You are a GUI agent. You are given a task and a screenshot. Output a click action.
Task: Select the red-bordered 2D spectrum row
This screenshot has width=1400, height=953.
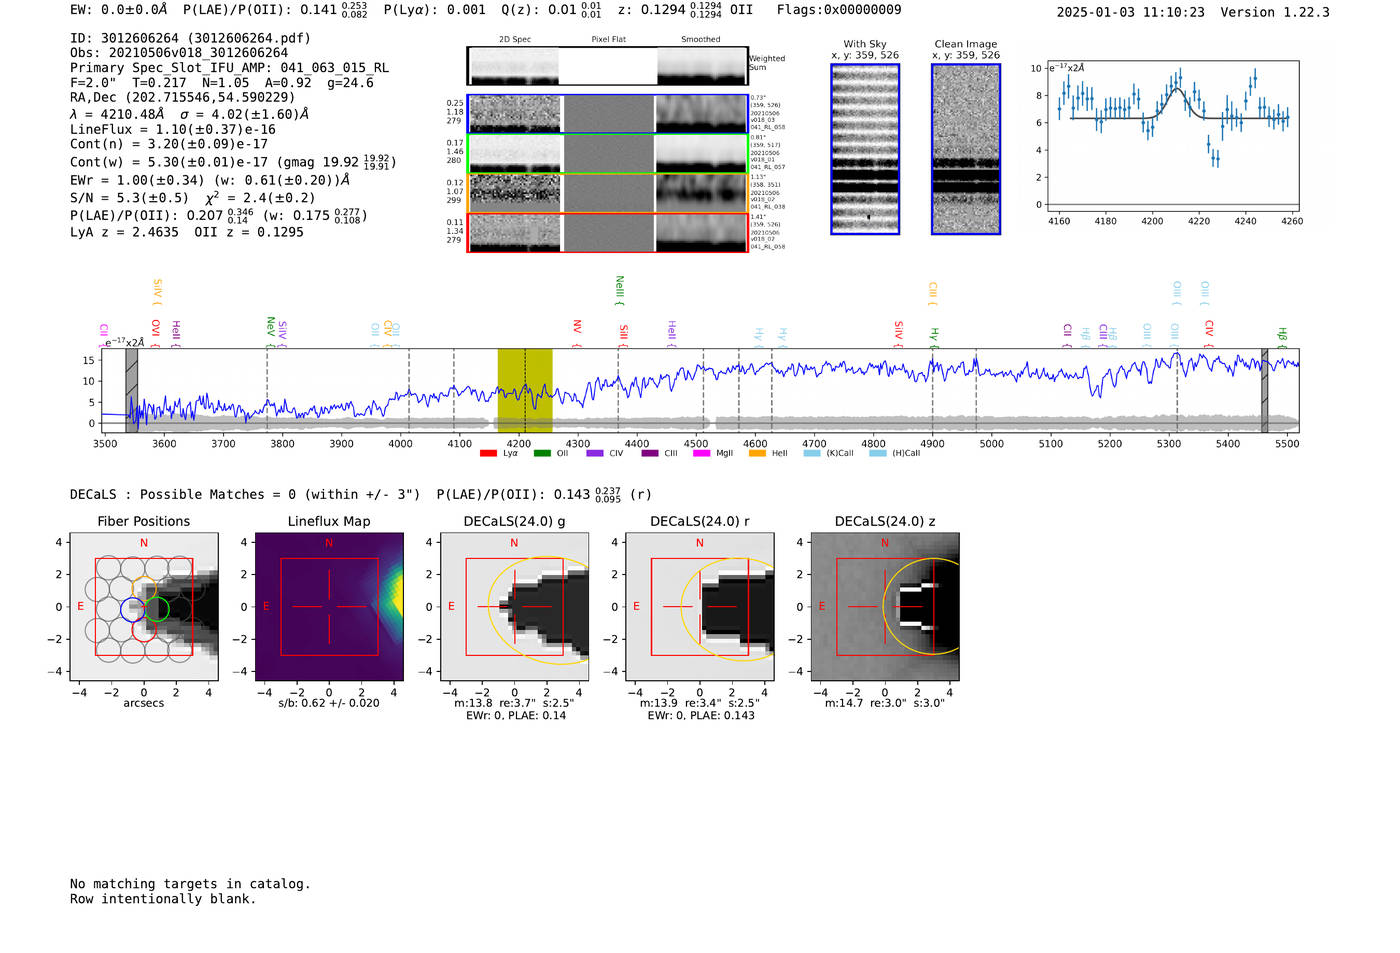click(608, 233)
